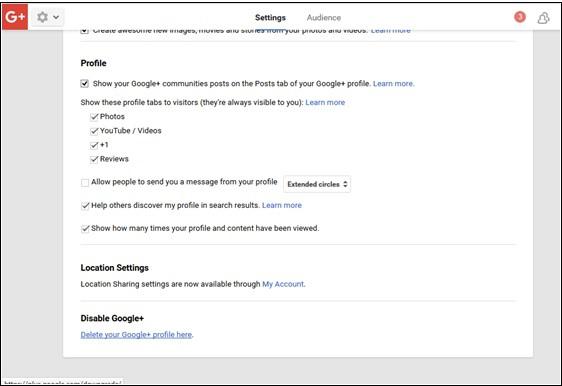
Task: Toggle the +1 tab checkbox
Action: 94,145
